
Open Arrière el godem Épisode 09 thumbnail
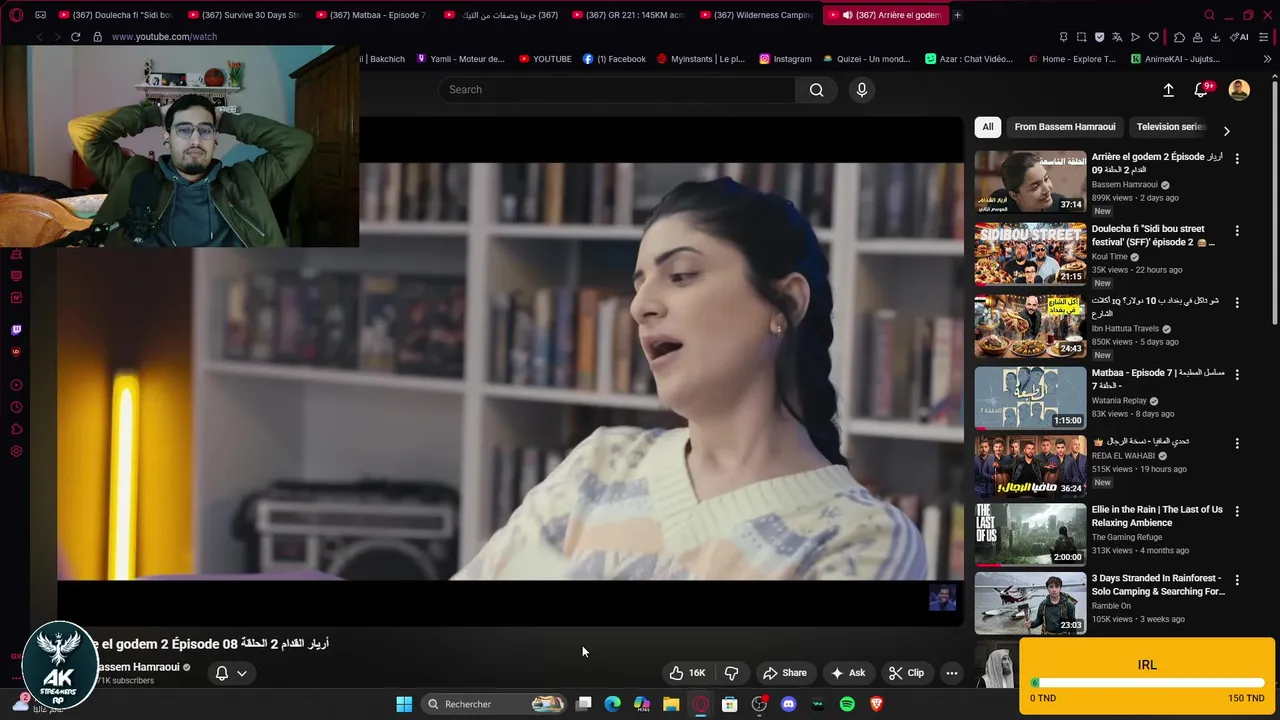pyautogui.click(x=1030, y=182)
